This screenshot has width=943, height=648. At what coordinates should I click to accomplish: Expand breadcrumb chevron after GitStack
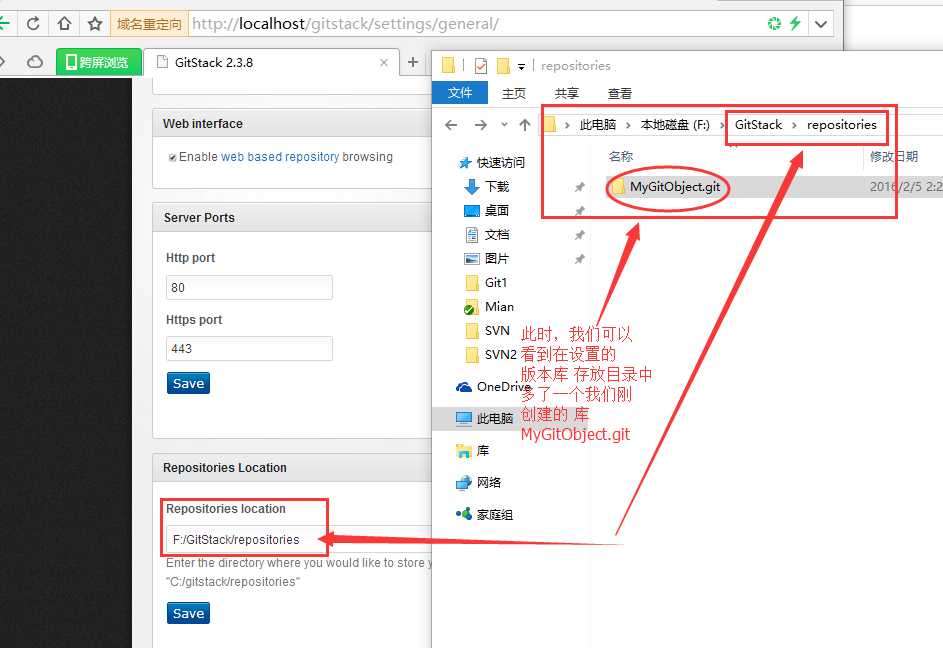tap(794, 125)
